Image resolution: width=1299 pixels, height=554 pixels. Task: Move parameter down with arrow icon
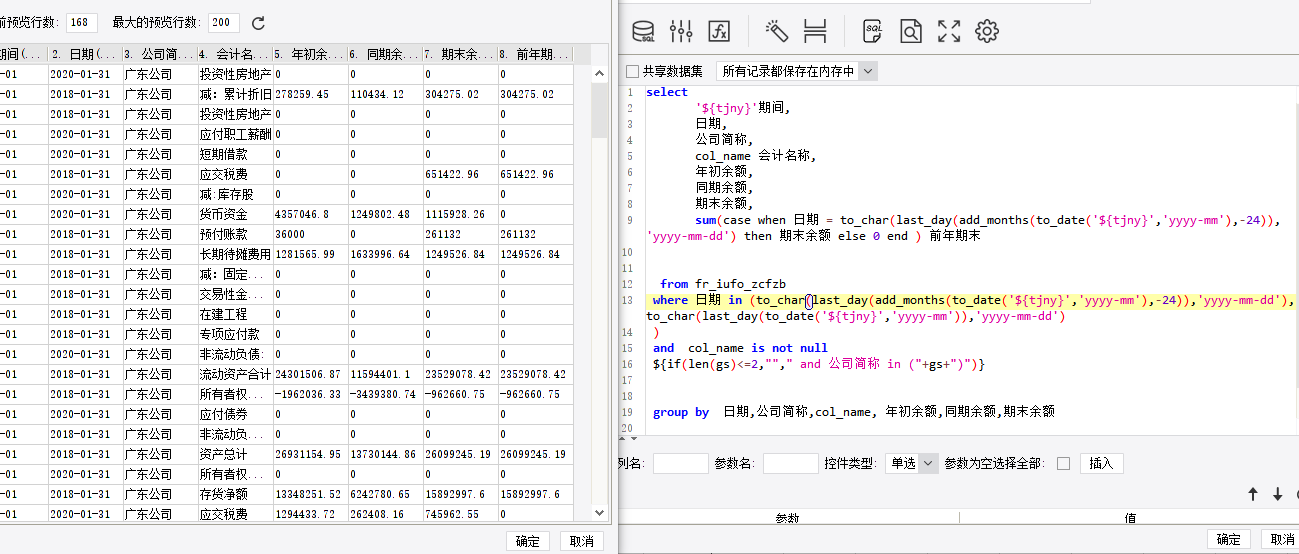point(1277,494)
